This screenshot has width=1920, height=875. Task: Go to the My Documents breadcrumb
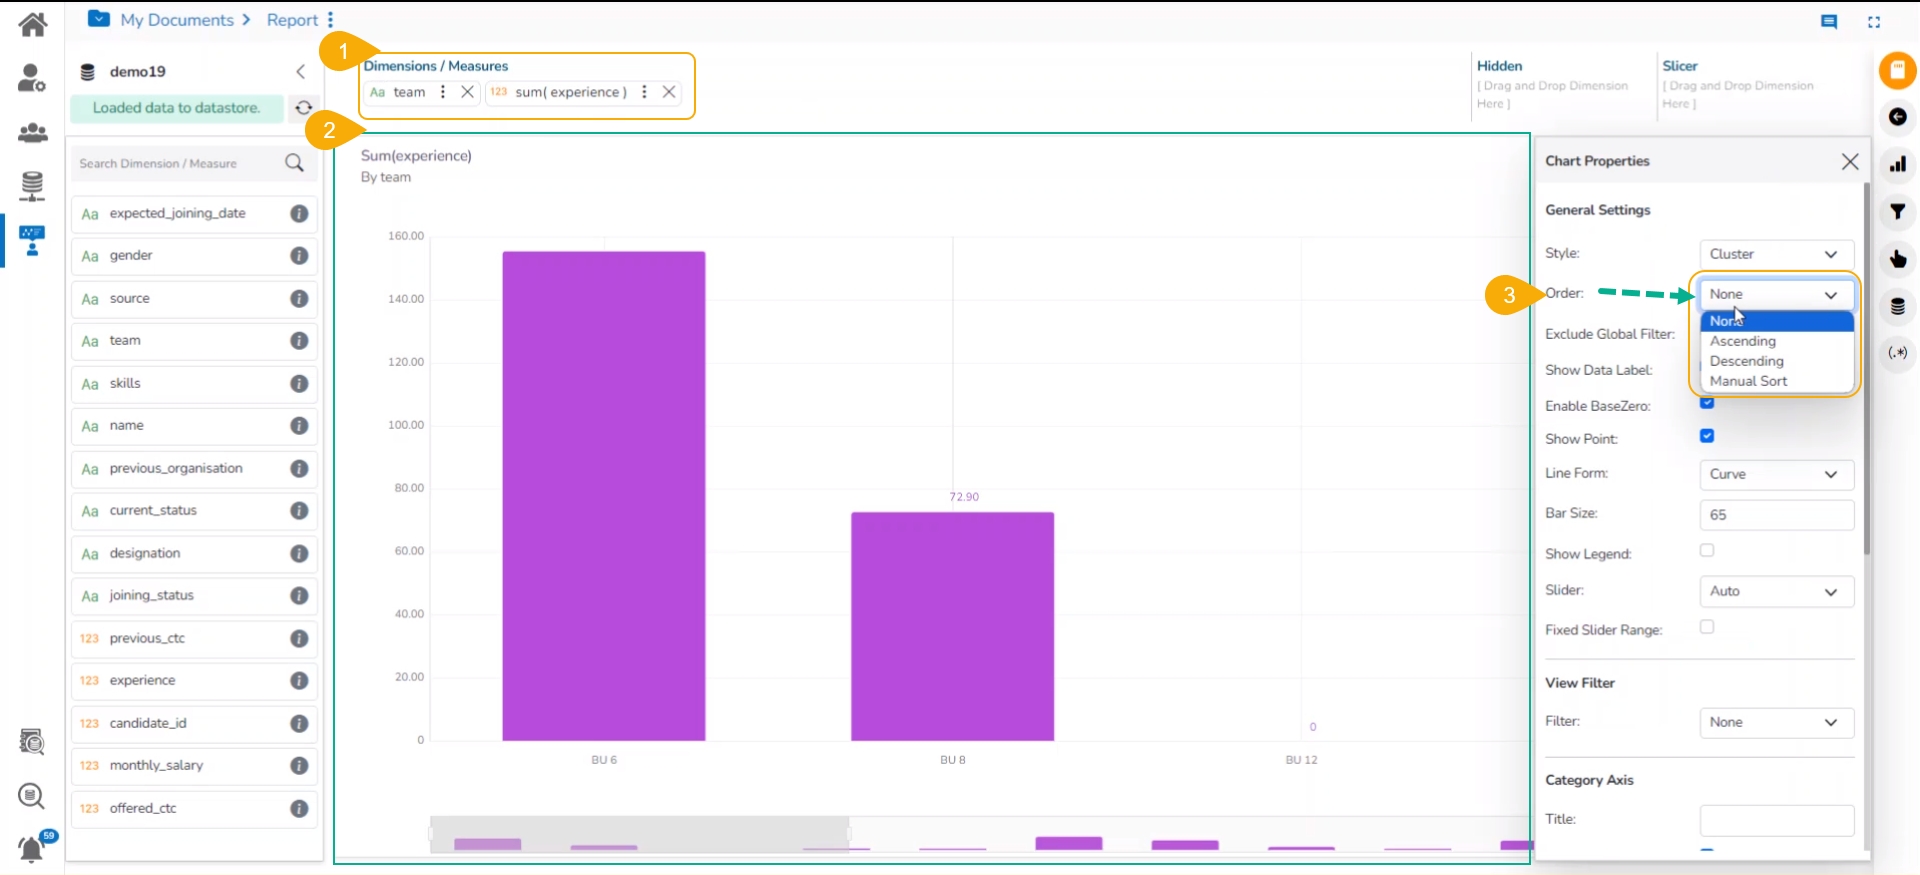(176, 20)
